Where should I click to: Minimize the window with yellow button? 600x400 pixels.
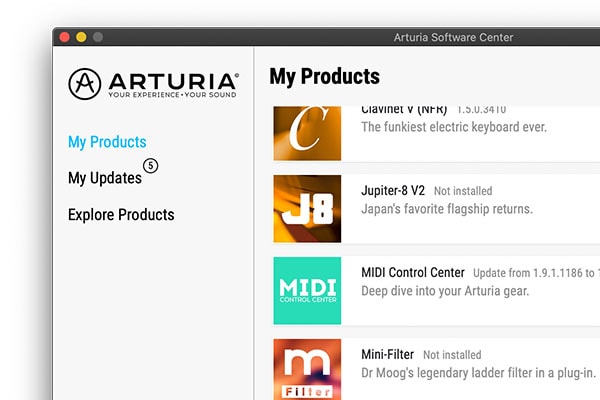pyautogui.click(x=81, y=37)
